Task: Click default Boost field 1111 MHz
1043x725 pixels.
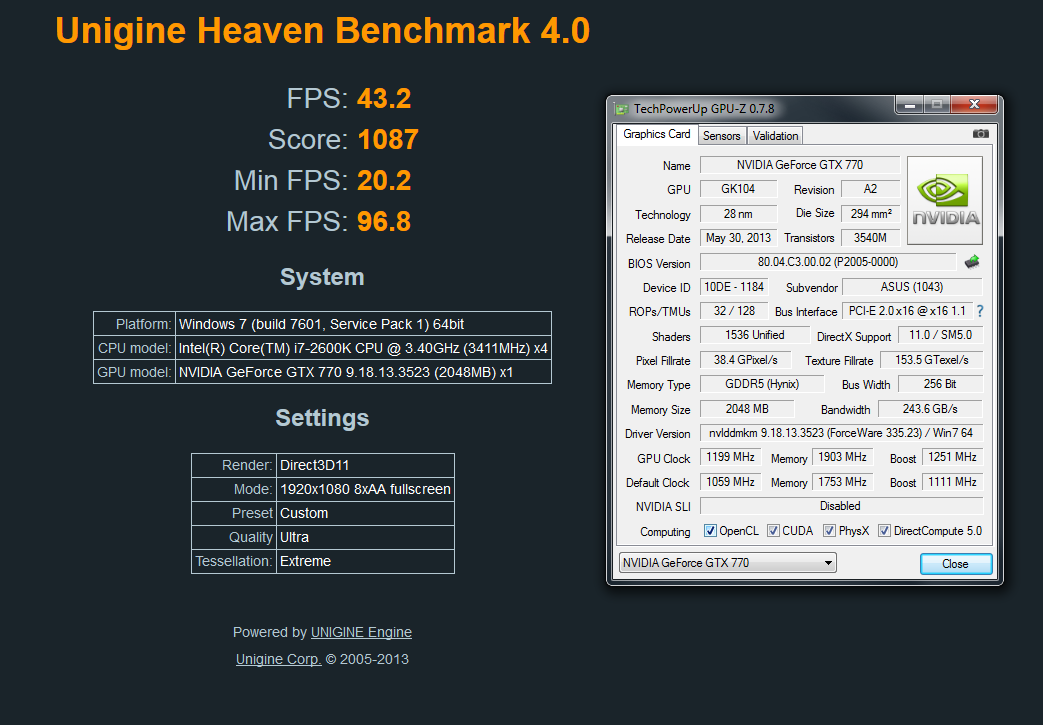Action: [x=953, y=482]
